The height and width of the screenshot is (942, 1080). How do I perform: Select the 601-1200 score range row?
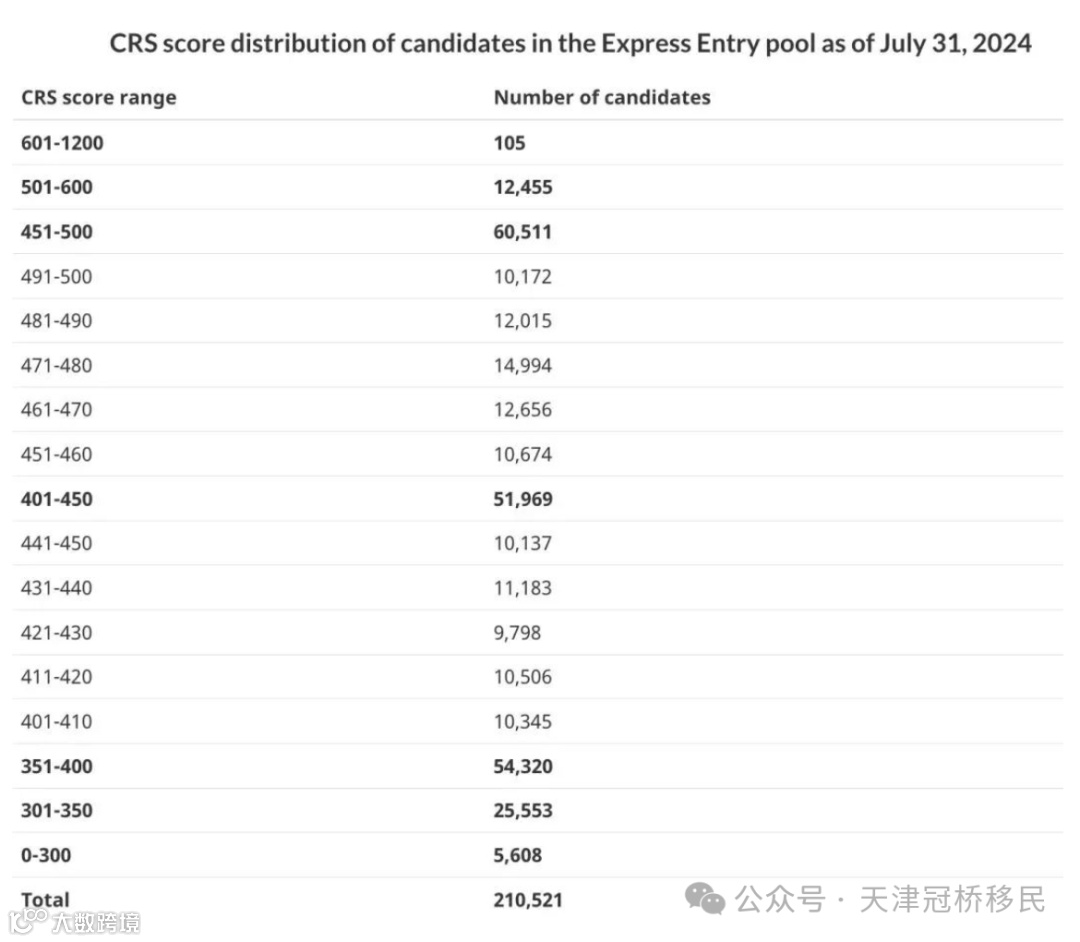tap(62, 142)
